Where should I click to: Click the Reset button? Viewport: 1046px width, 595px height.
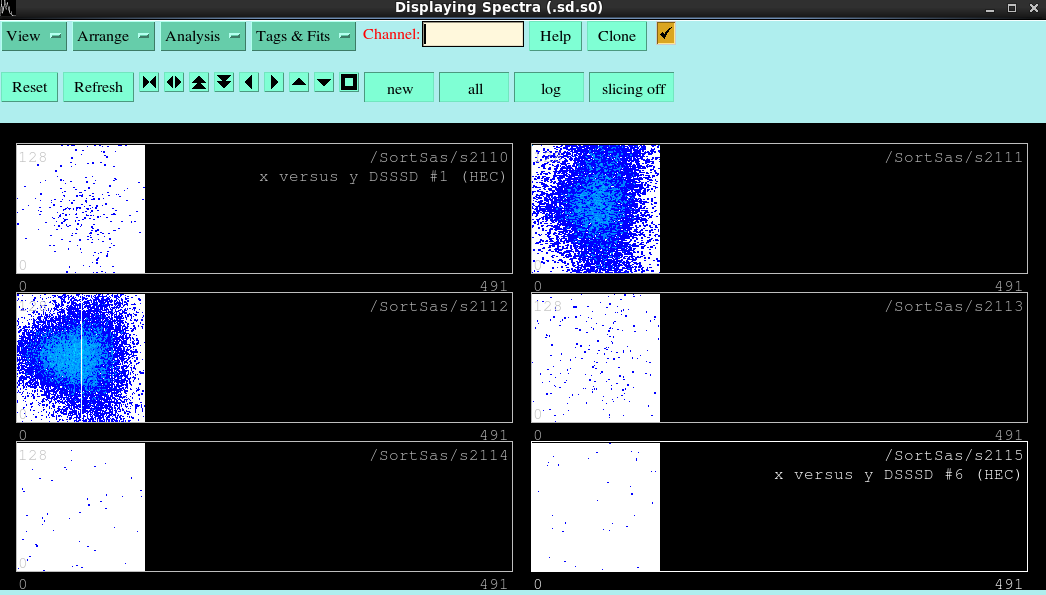(29, 87)
